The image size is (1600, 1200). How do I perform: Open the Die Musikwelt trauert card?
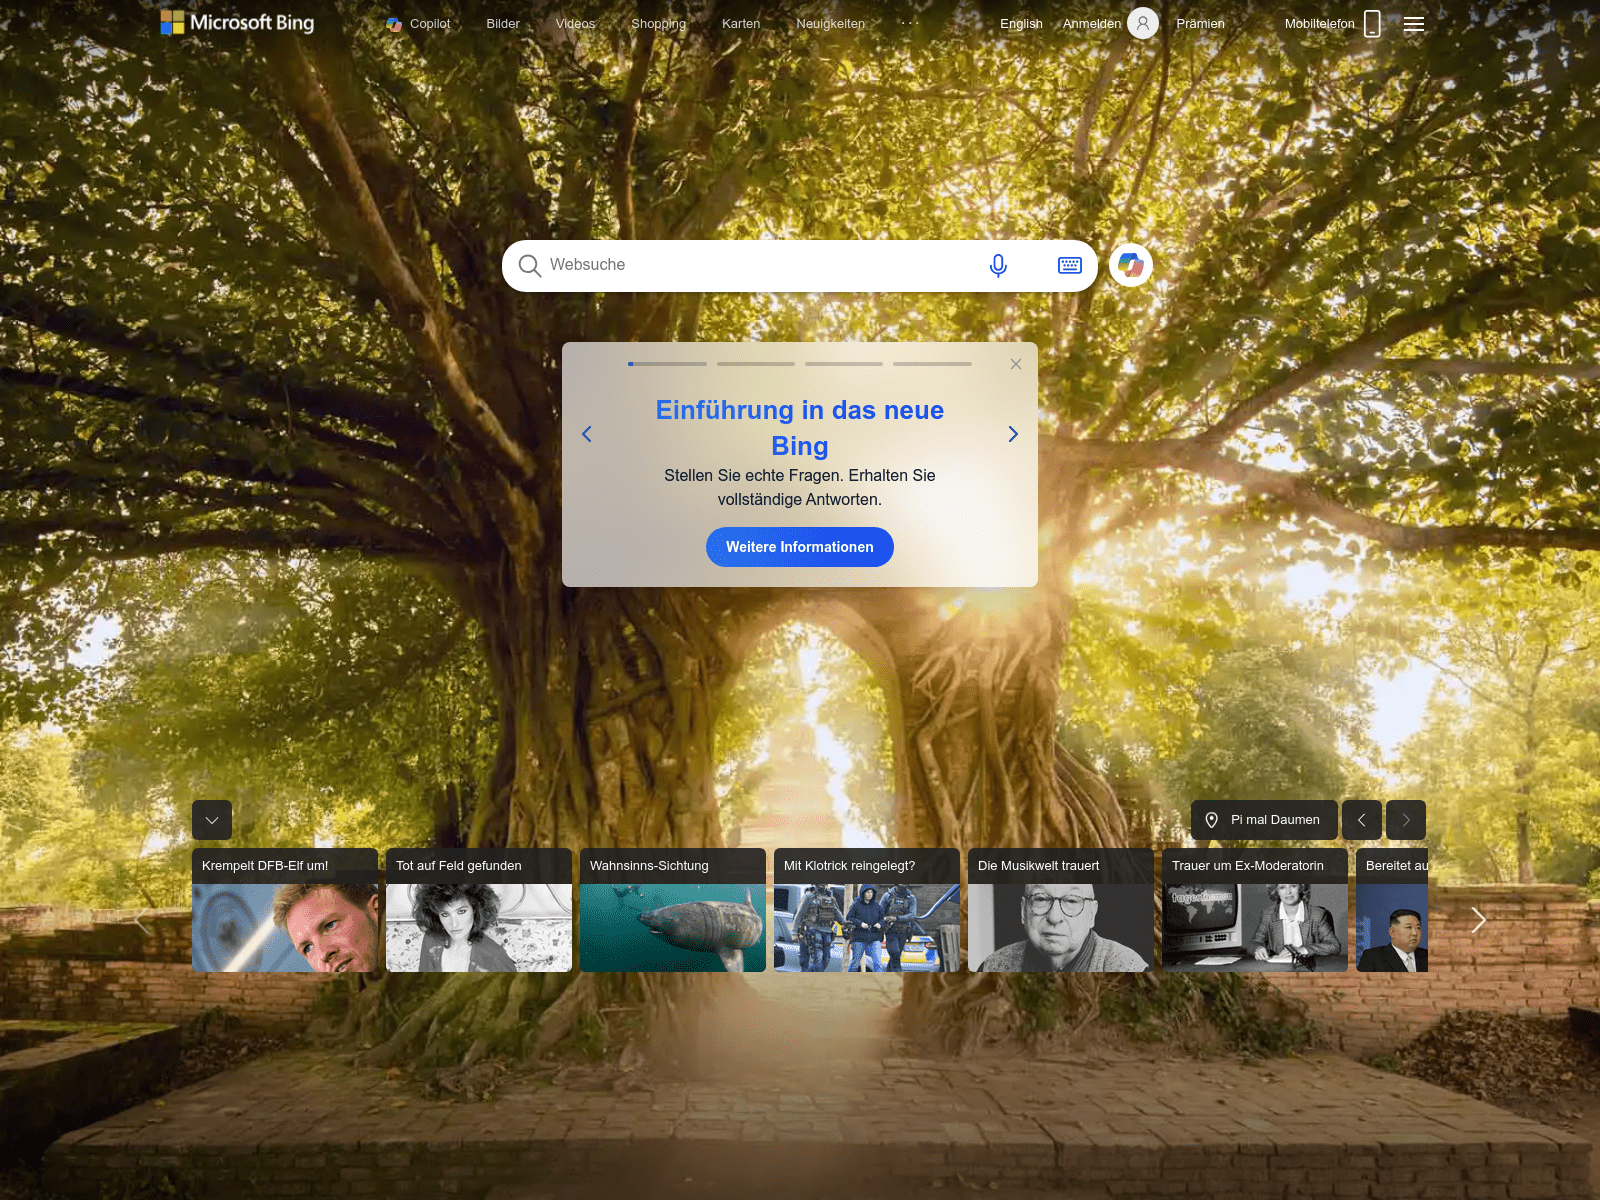pos(1061,910)
